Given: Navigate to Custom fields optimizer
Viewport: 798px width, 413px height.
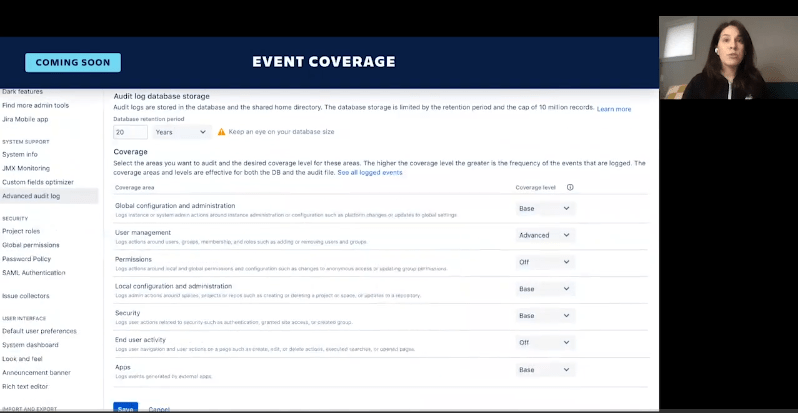Looking at the screenshot, I should coord(37,182).
